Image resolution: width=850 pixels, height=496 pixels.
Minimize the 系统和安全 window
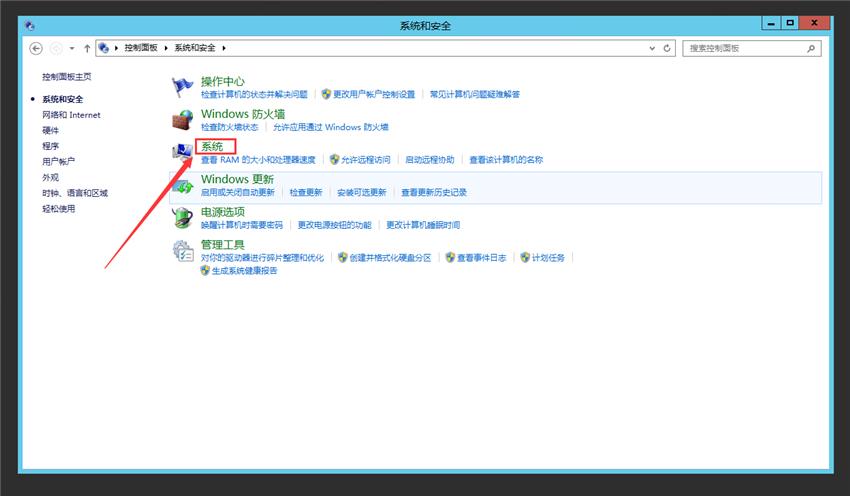771,23
